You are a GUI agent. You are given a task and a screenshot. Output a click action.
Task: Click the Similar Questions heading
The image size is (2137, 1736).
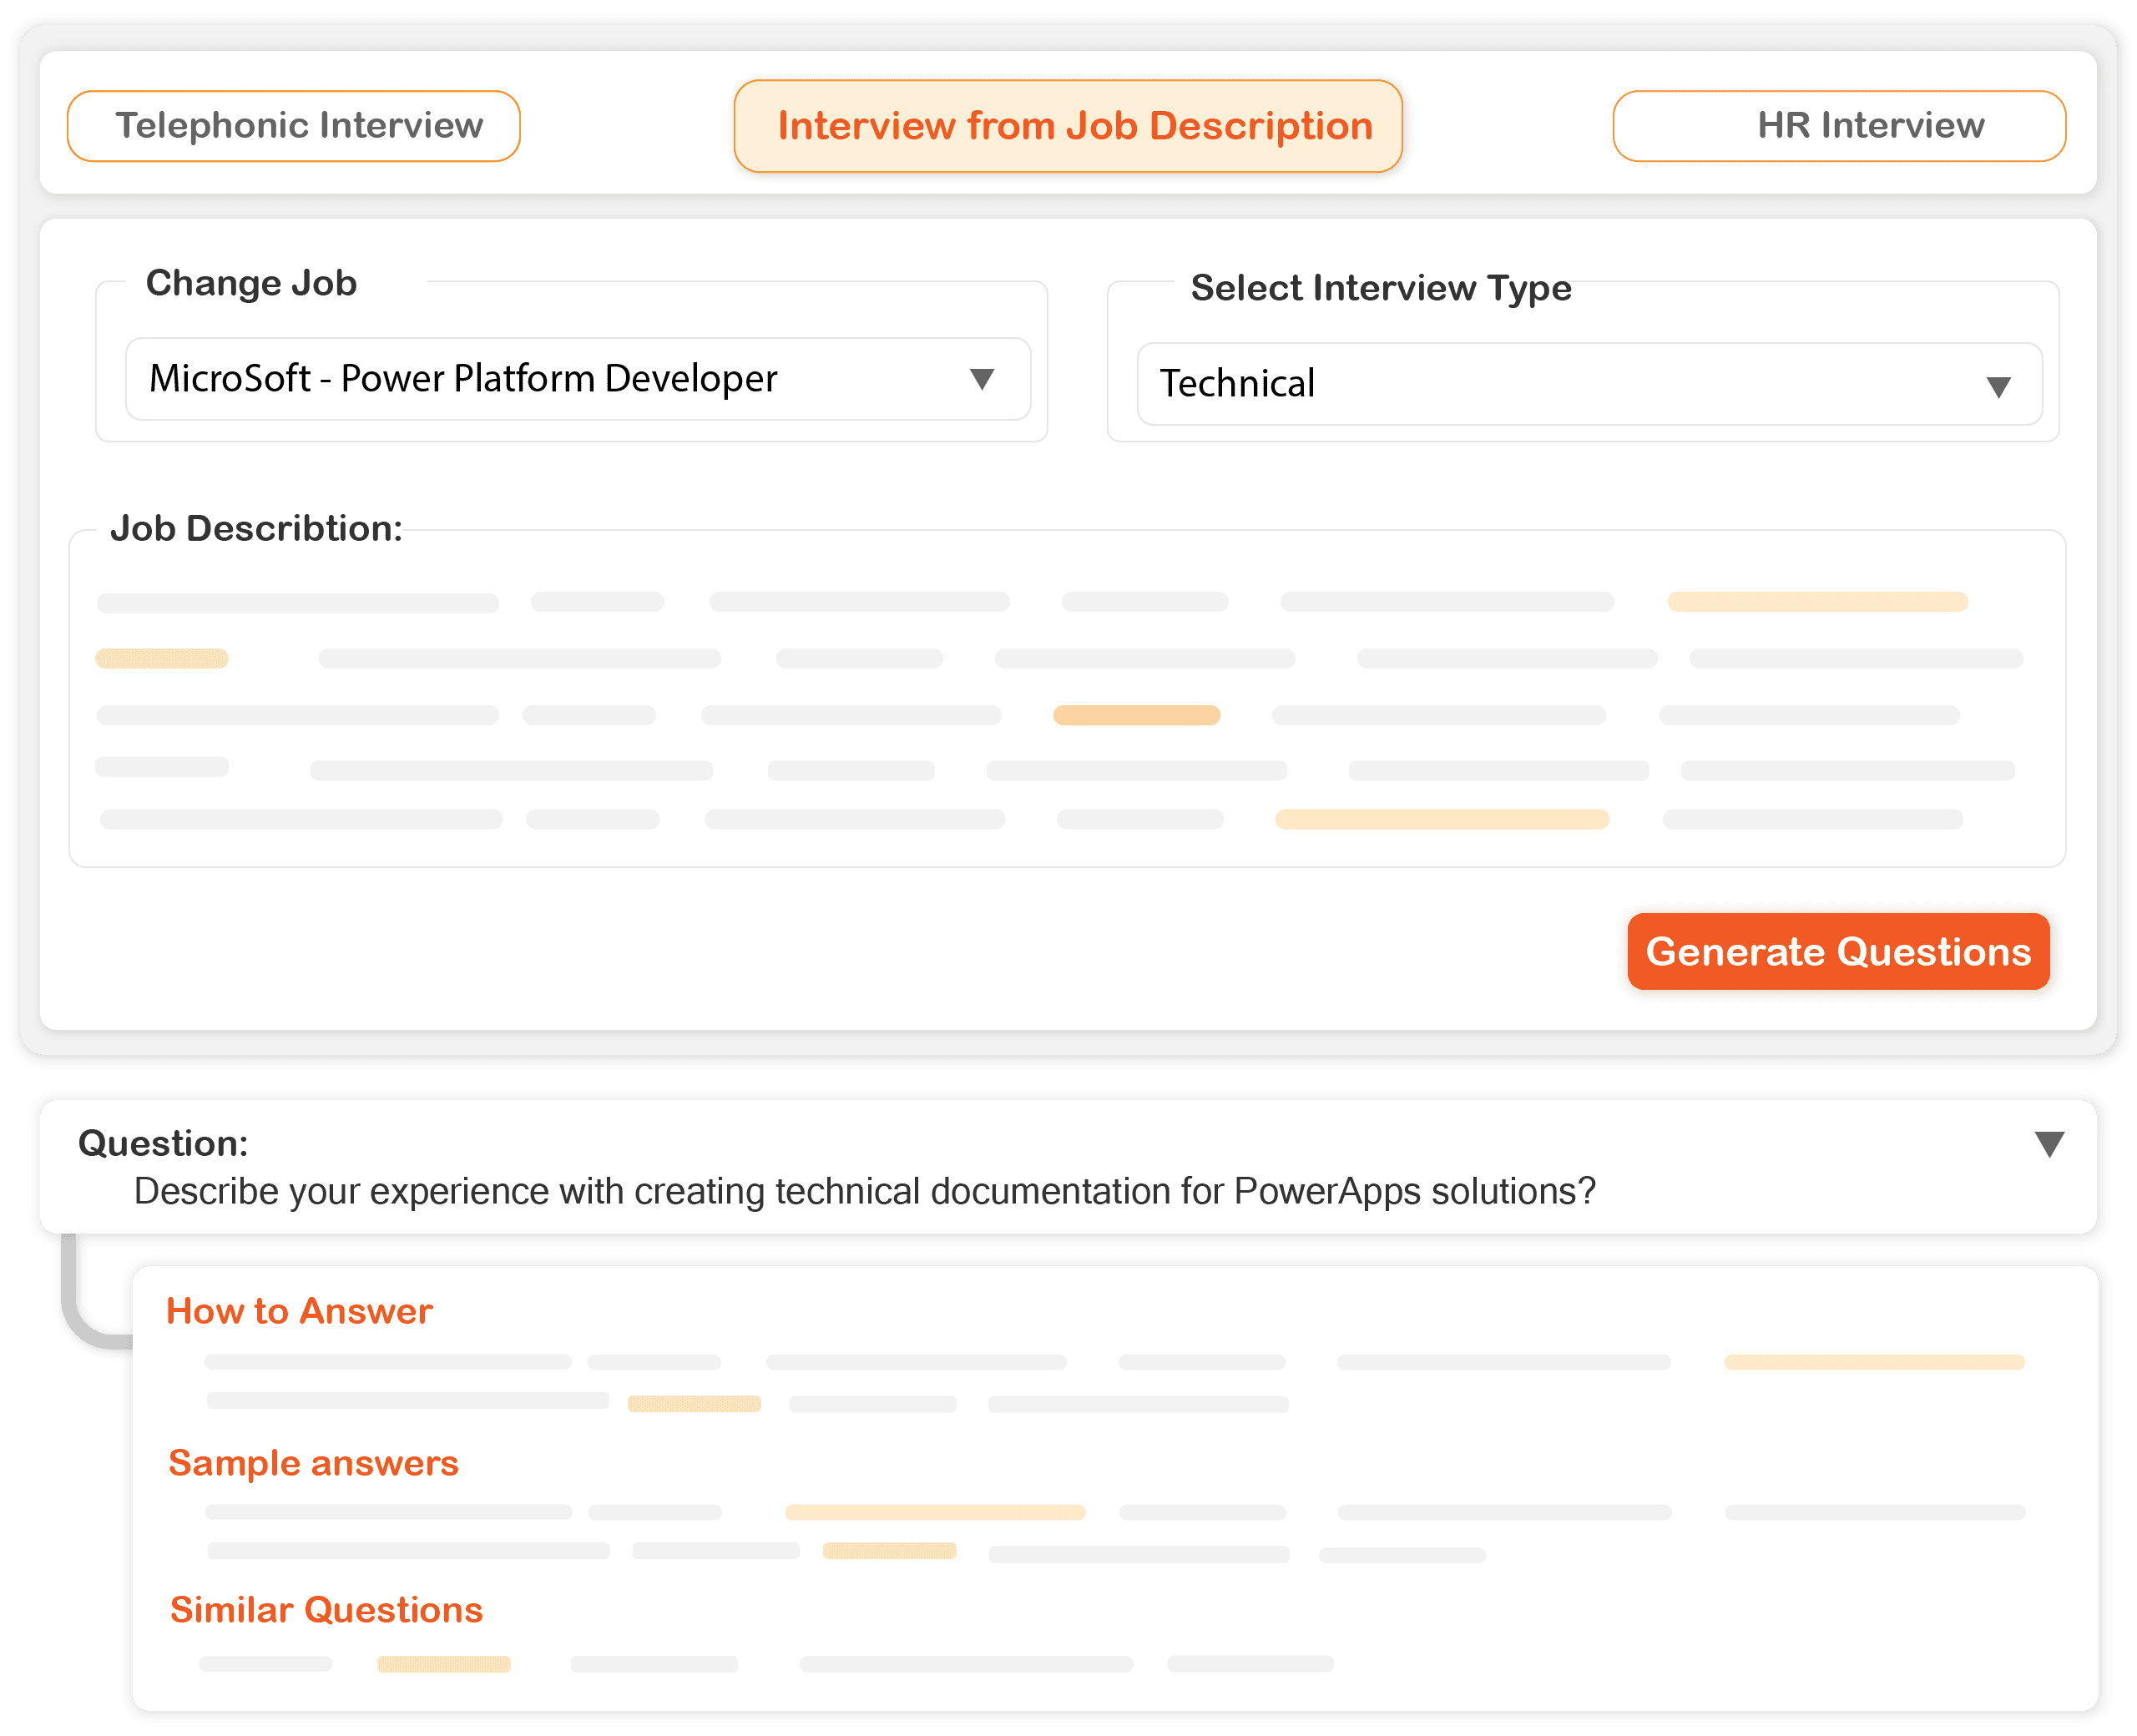[x=326, y=1610]
